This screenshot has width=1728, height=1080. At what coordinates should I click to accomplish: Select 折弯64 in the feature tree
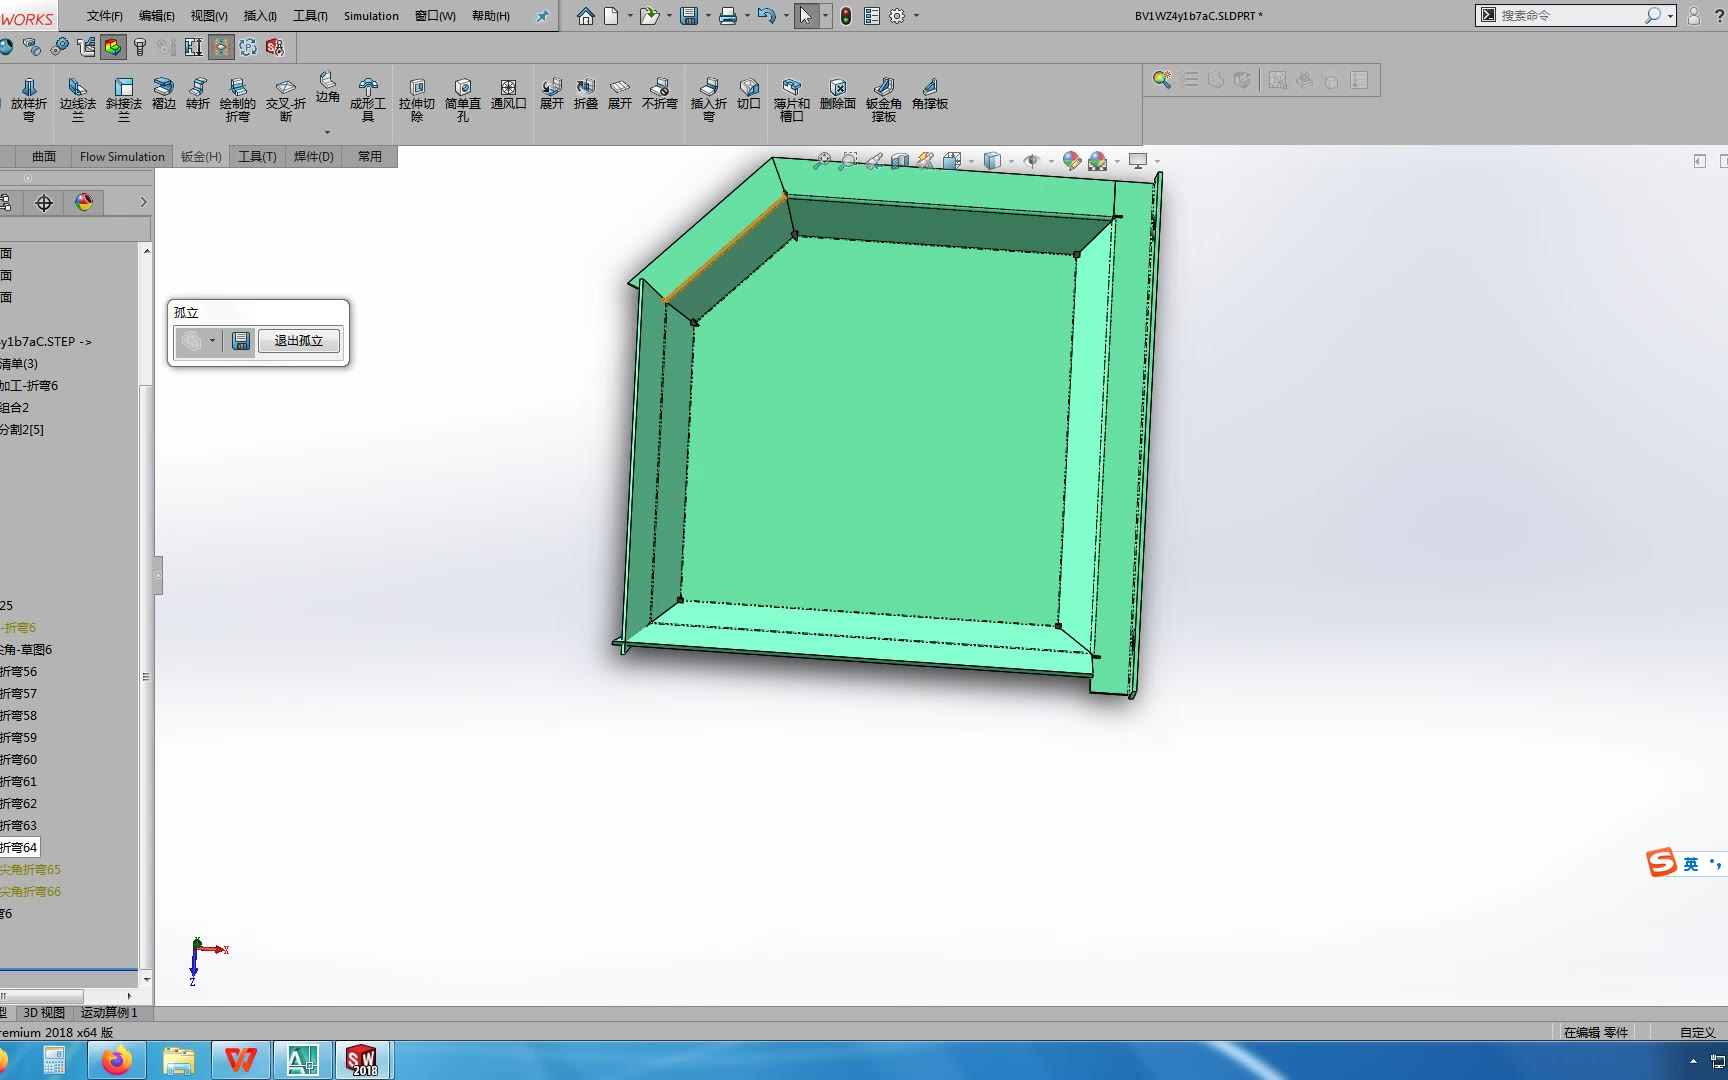click(x=19, y=847)
